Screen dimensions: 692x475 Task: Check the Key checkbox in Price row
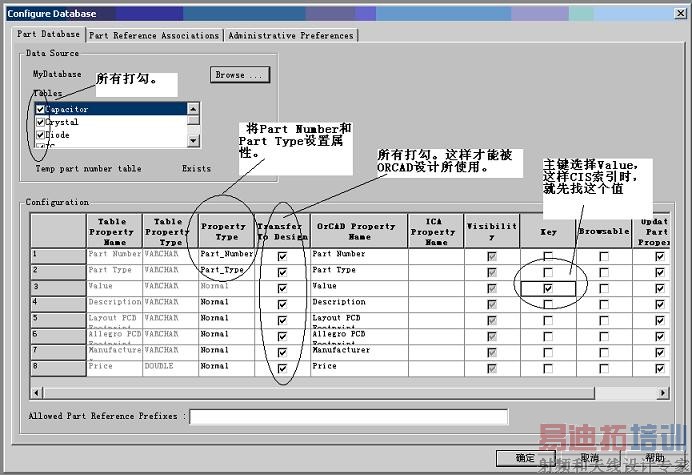pyautogui.click(x=548, y=368)
